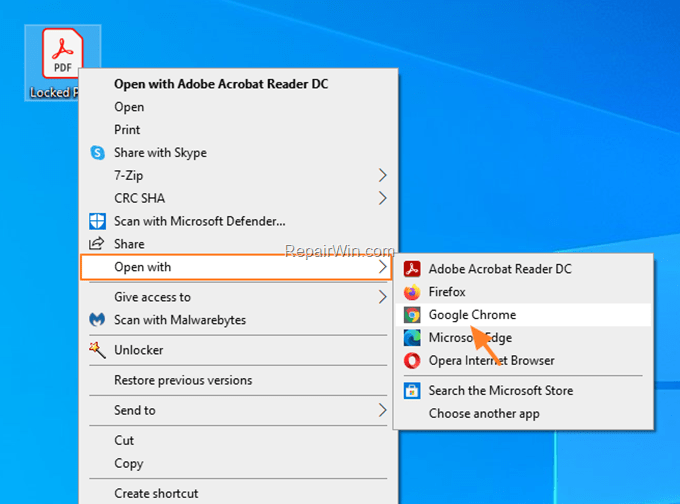680x504 pixels.
Task: Select Choose another app
Action: (523, 414)
